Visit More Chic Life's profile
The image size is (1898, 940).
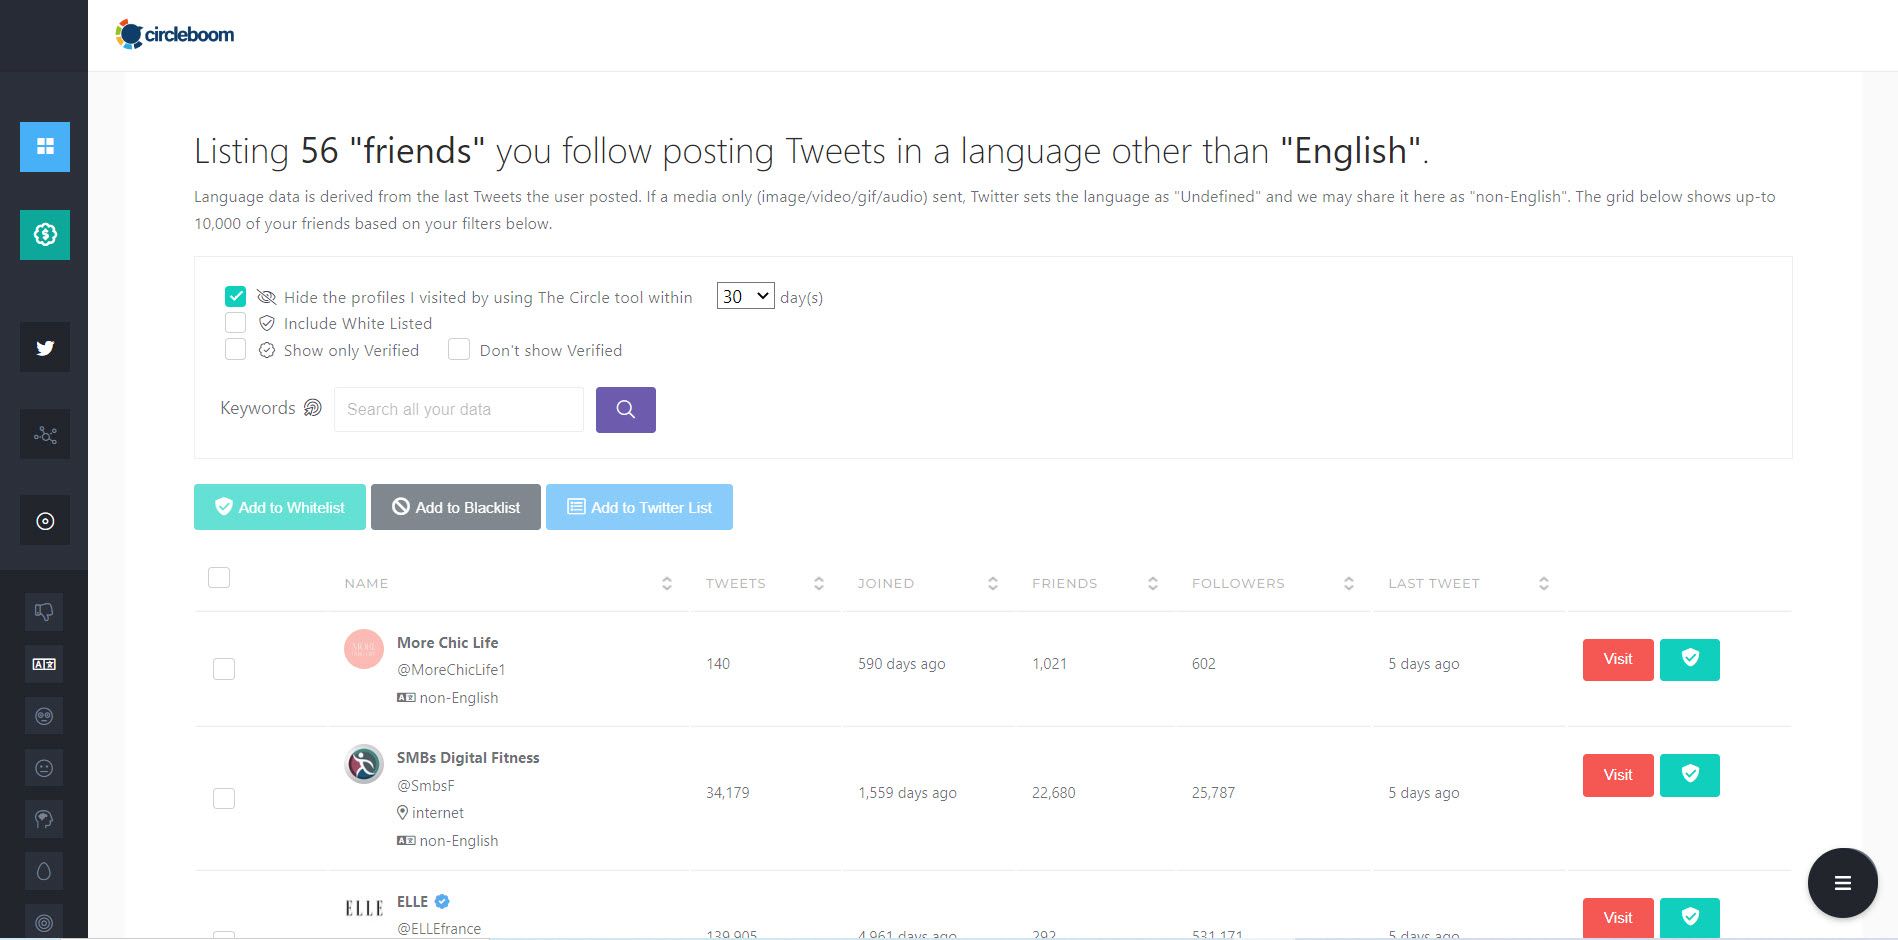[x=1616, y=659]
